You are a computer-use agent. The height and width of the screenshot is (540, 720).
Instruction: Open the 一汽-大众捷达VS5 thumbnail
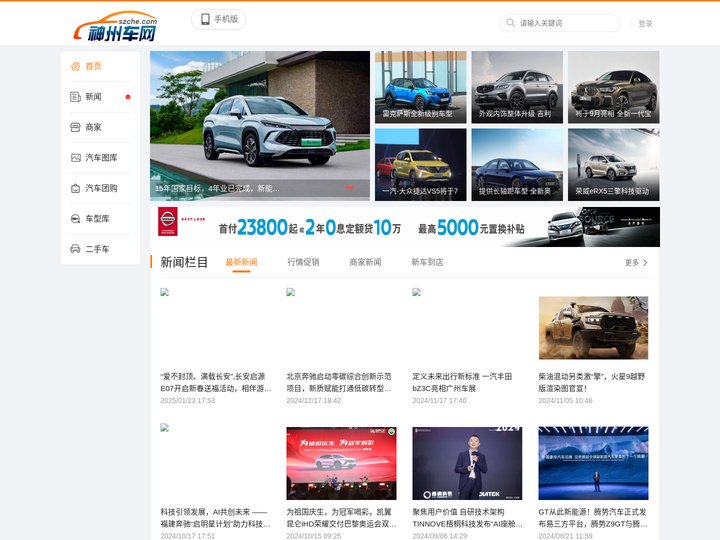point(421,165)
